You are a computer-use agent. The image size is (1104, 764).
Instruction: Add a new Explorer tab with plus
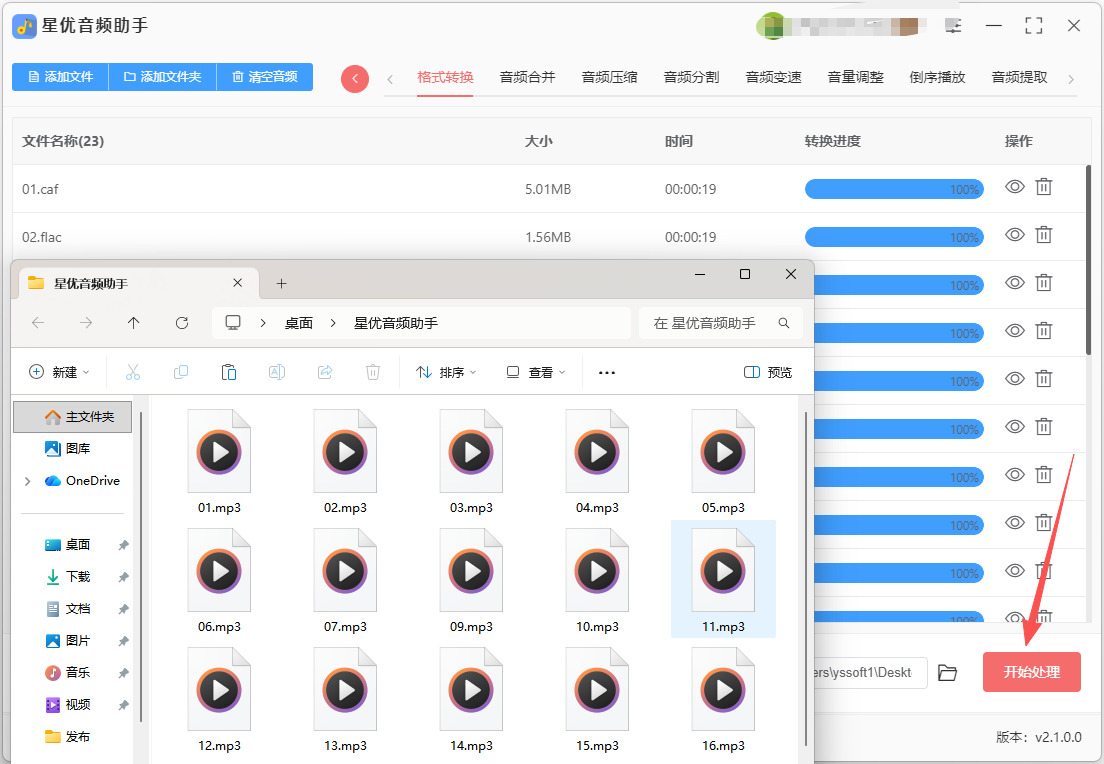pyautogui.click(x=282, y=284)
